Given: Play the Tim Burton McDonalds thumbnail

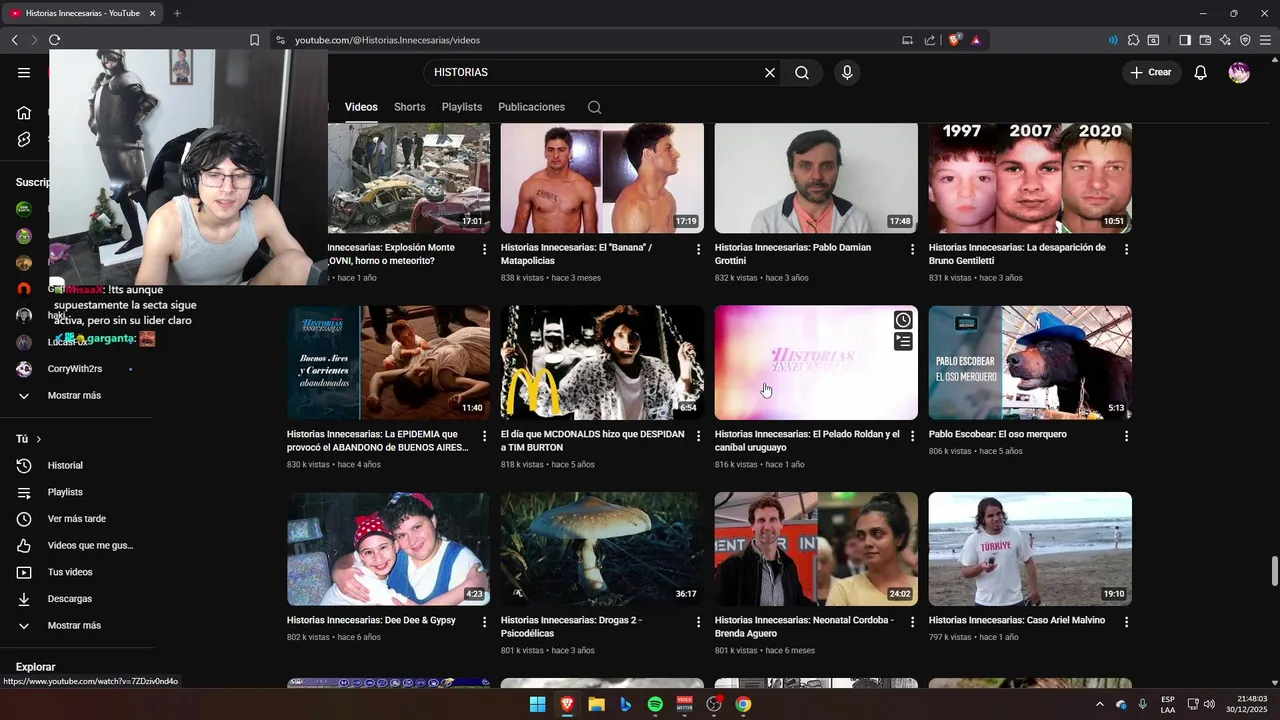Looking at the screenshot, I should point(602,362).
